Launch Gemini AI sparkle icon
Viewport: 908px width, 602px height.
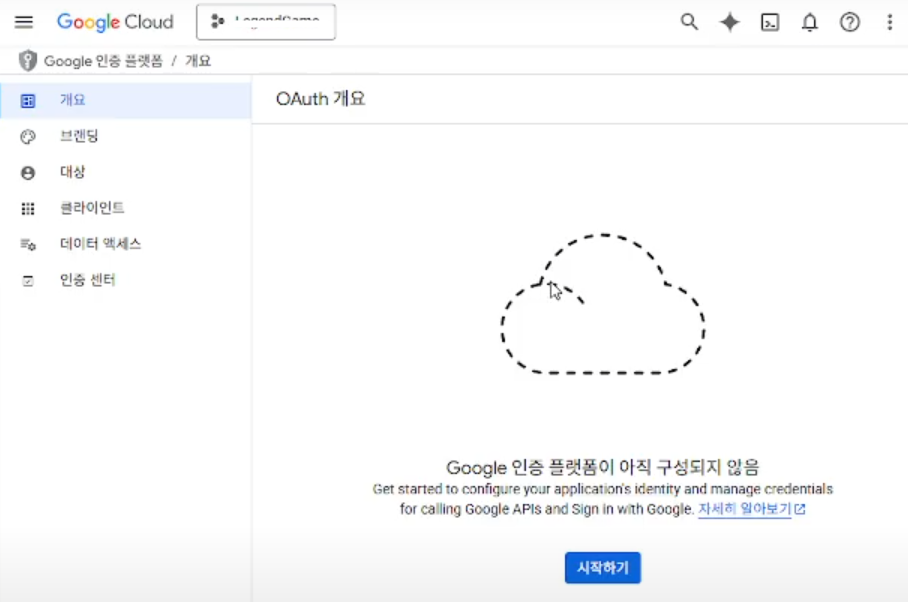pyautogui.click(x=730, y=22)
